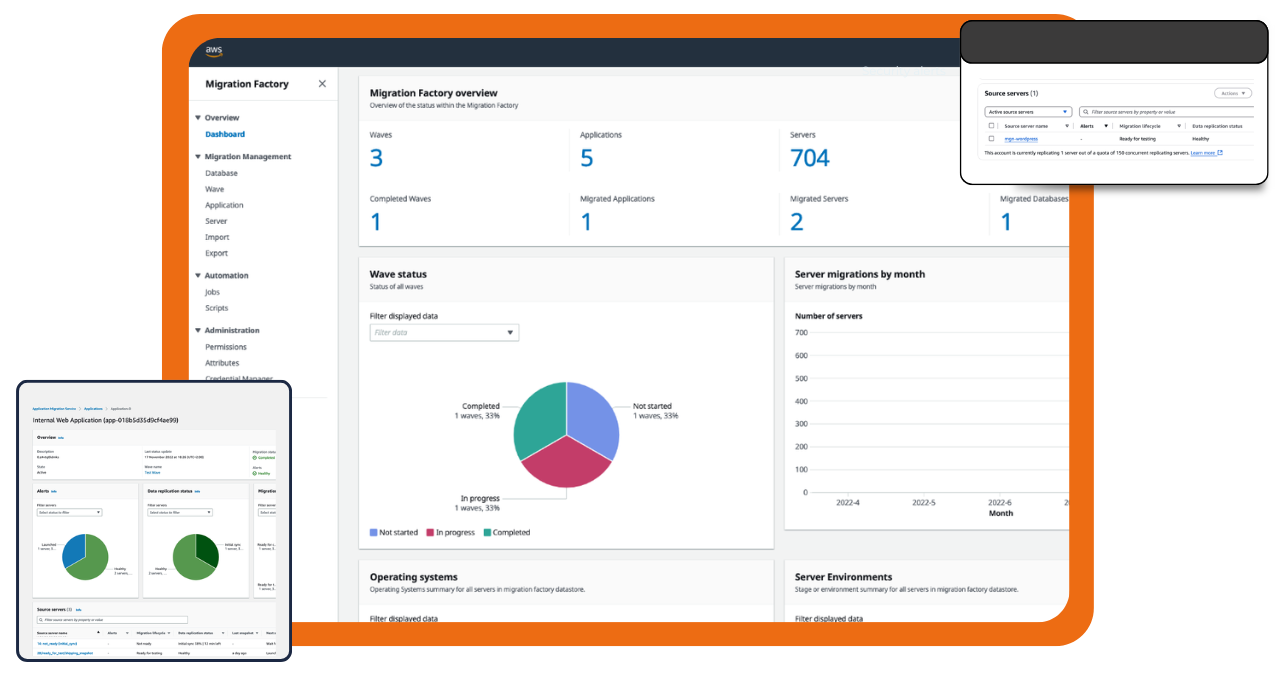Viewport: 1283px width, 675px height.
Task: Open the Dashboard page in sidebar
Action: [225, 134]
